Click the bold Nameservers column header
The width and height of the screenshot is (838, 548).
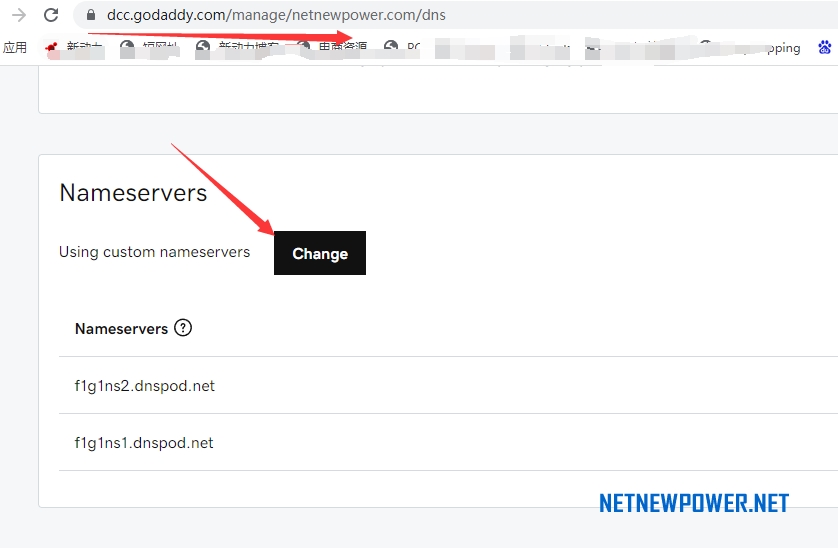coord(121,329)
